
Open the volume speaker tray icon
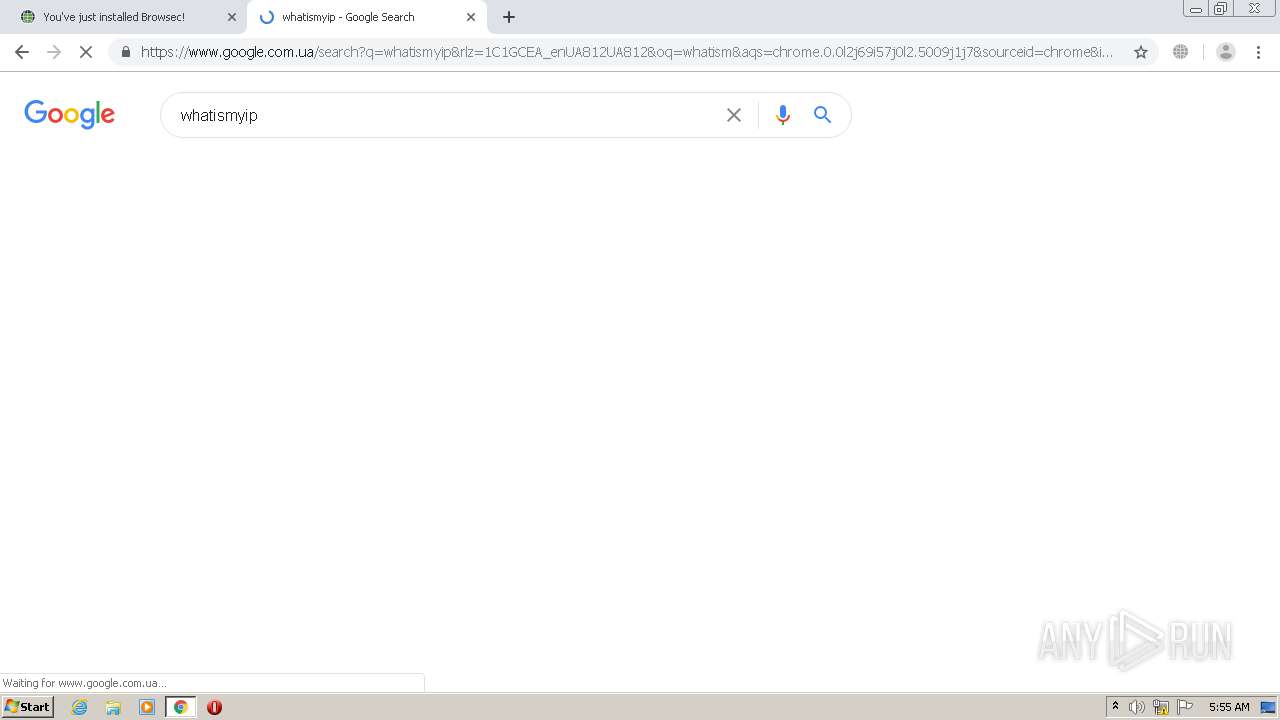1137,707
